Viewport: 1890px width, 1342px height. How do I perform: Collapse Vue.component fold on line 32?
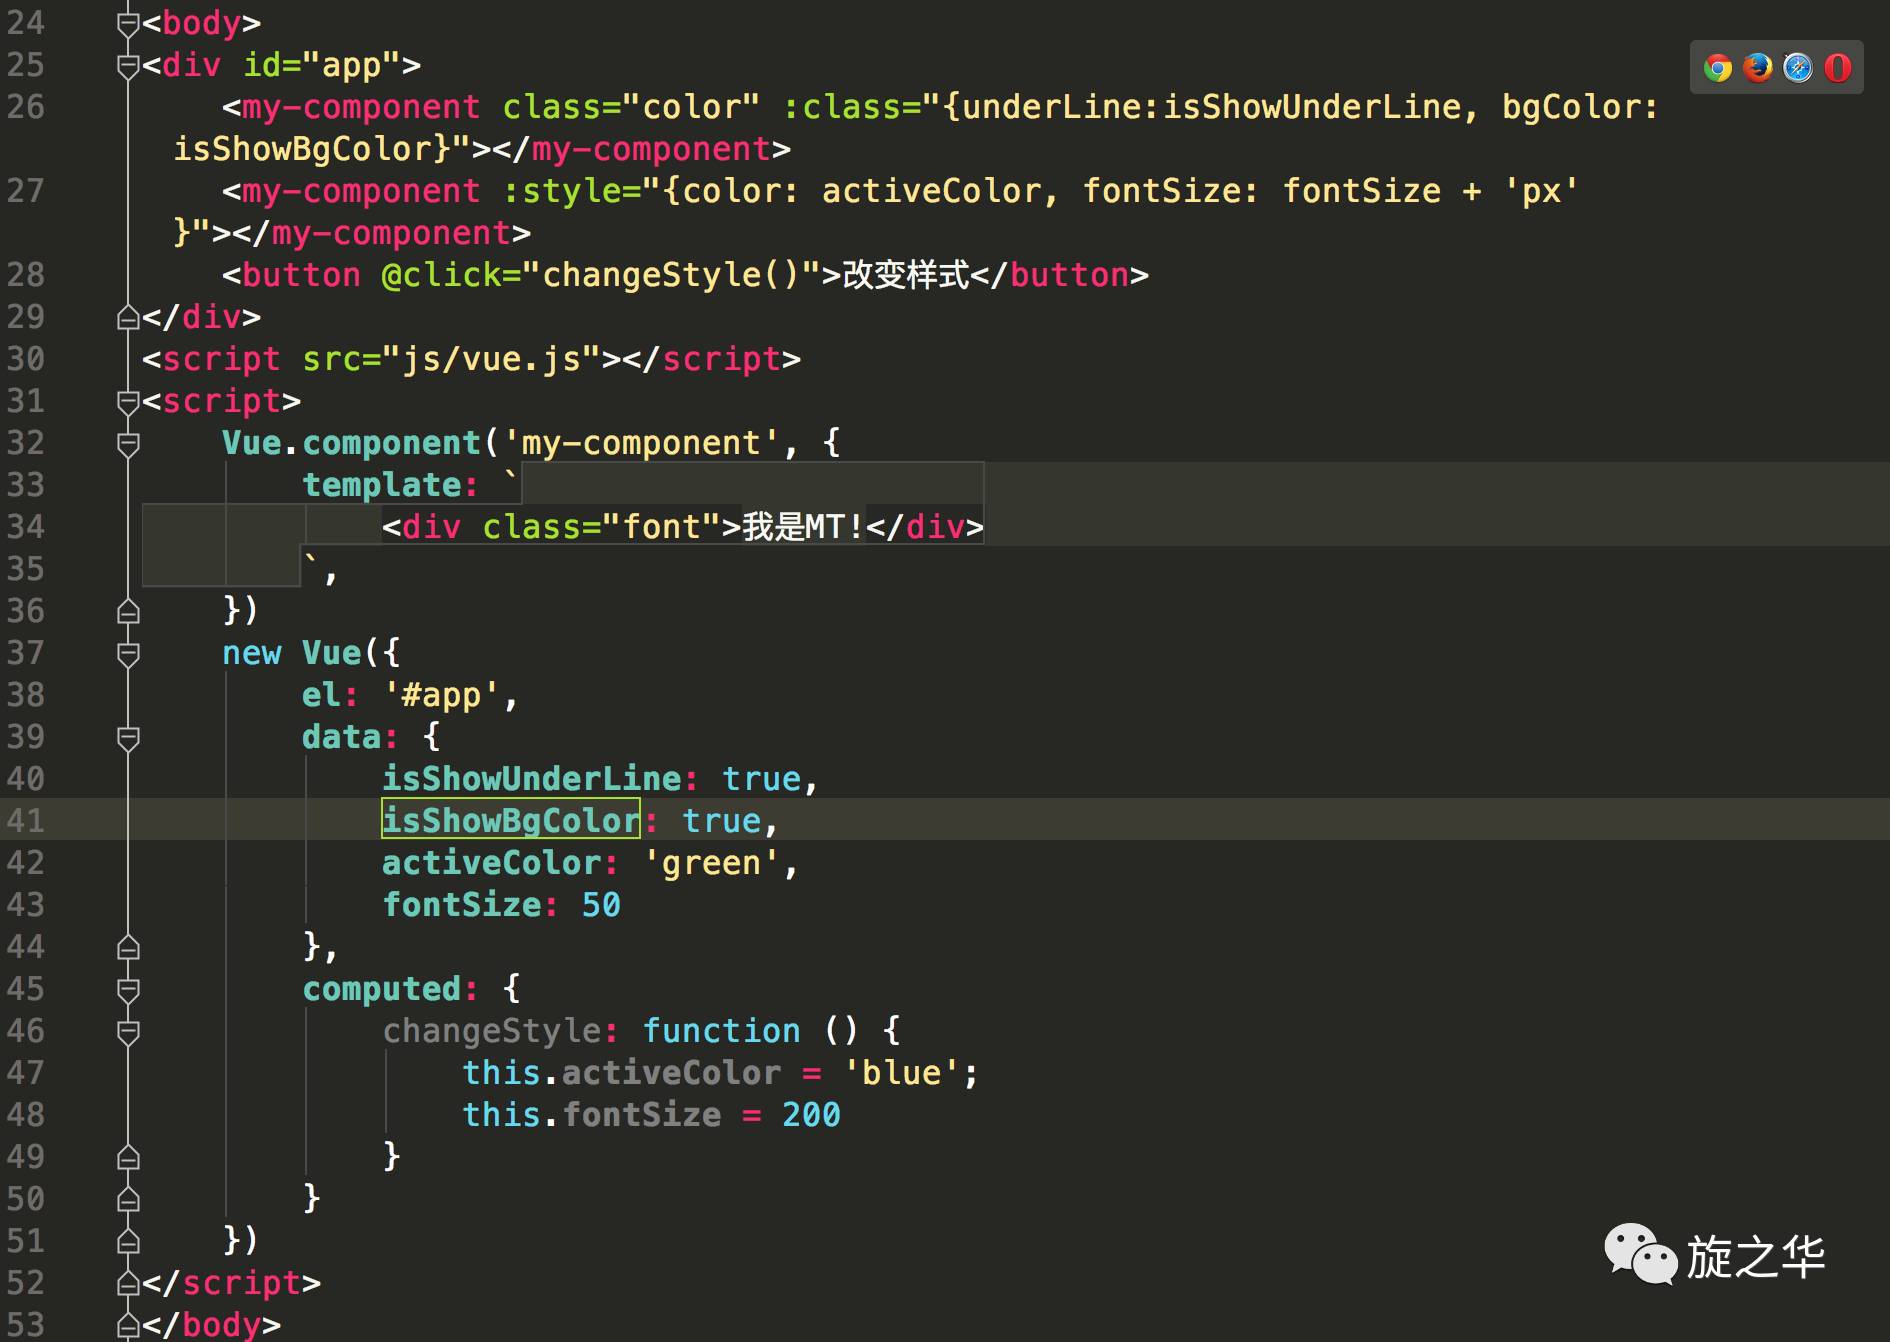pyautogui.click(x=128, y=444)
